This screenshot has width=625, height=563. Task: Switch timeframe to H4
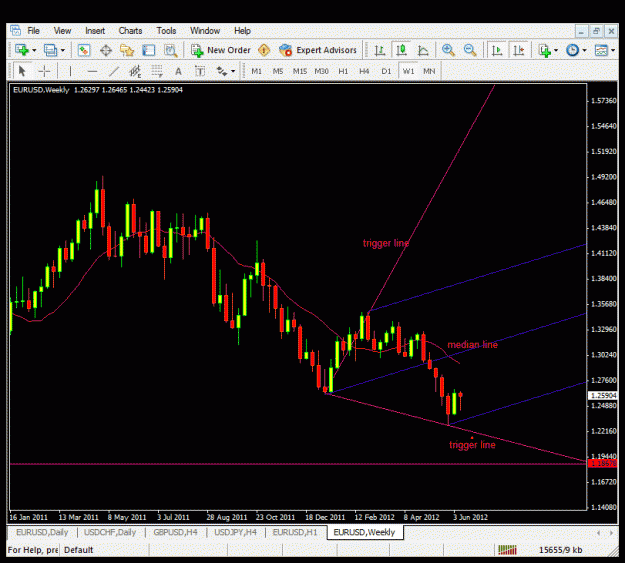pos(364,71)
